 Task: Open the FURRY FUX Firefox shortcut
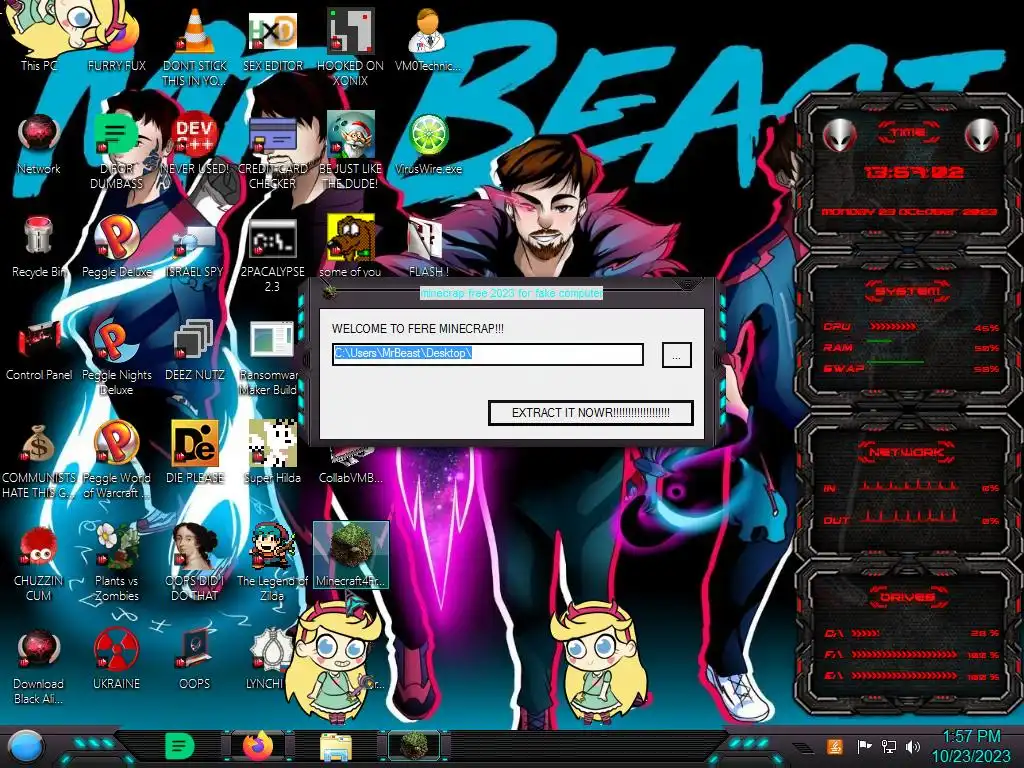click(116, 39)
